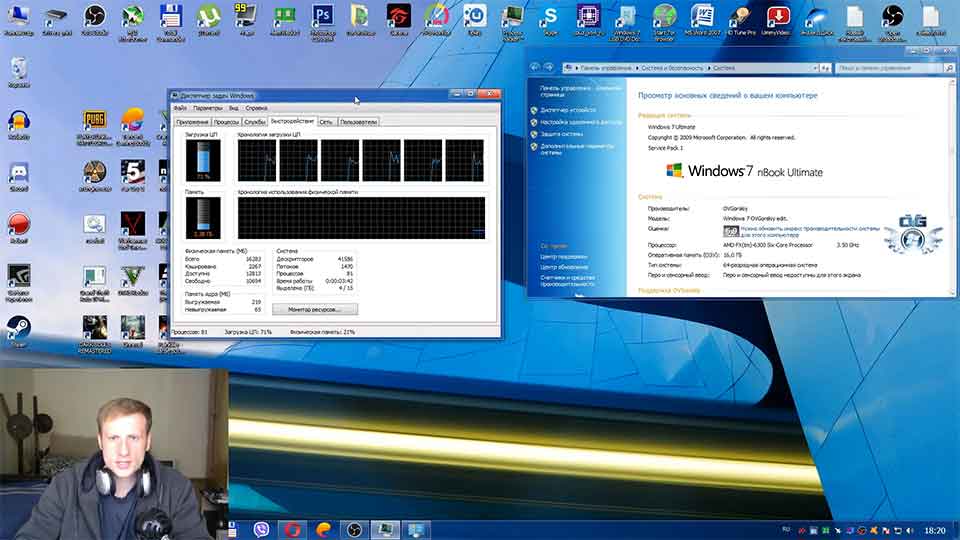Screen dimensions: 960x540
Task: Click the Control Panel search field
Action: click(x=890, y=68)
